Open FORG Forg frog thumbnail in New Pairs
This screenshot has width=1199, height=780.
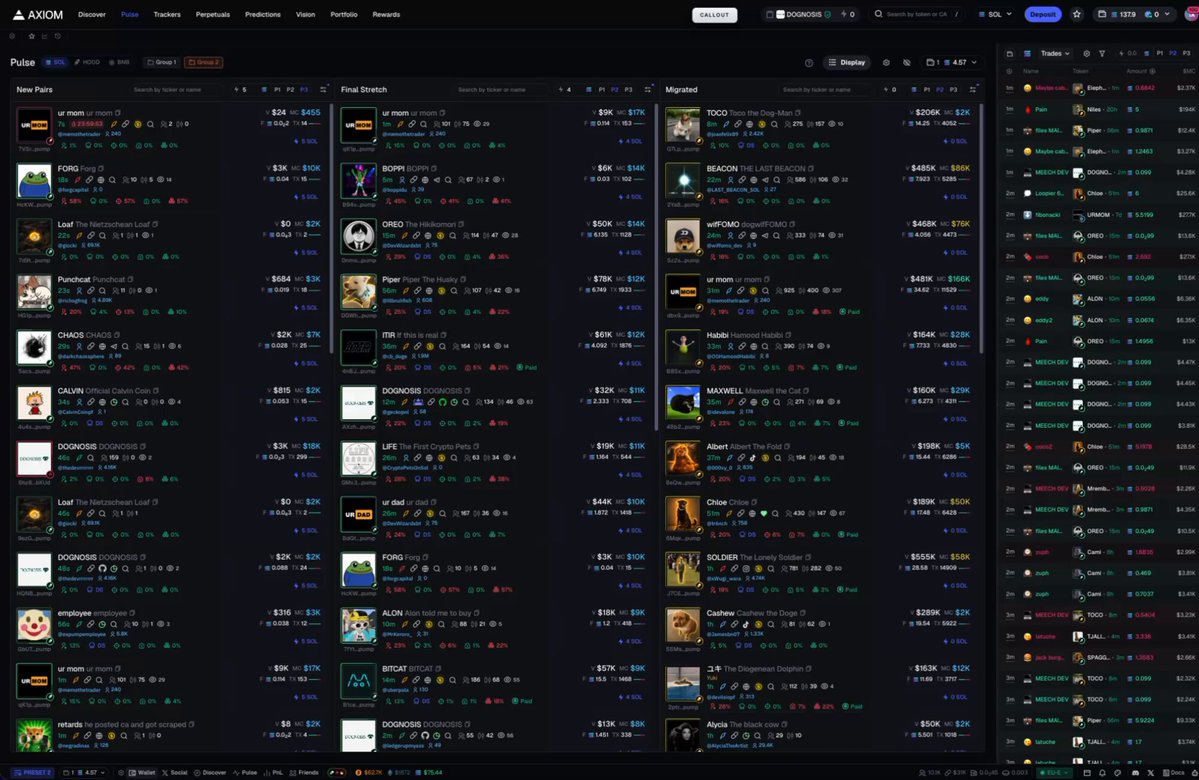34,180
